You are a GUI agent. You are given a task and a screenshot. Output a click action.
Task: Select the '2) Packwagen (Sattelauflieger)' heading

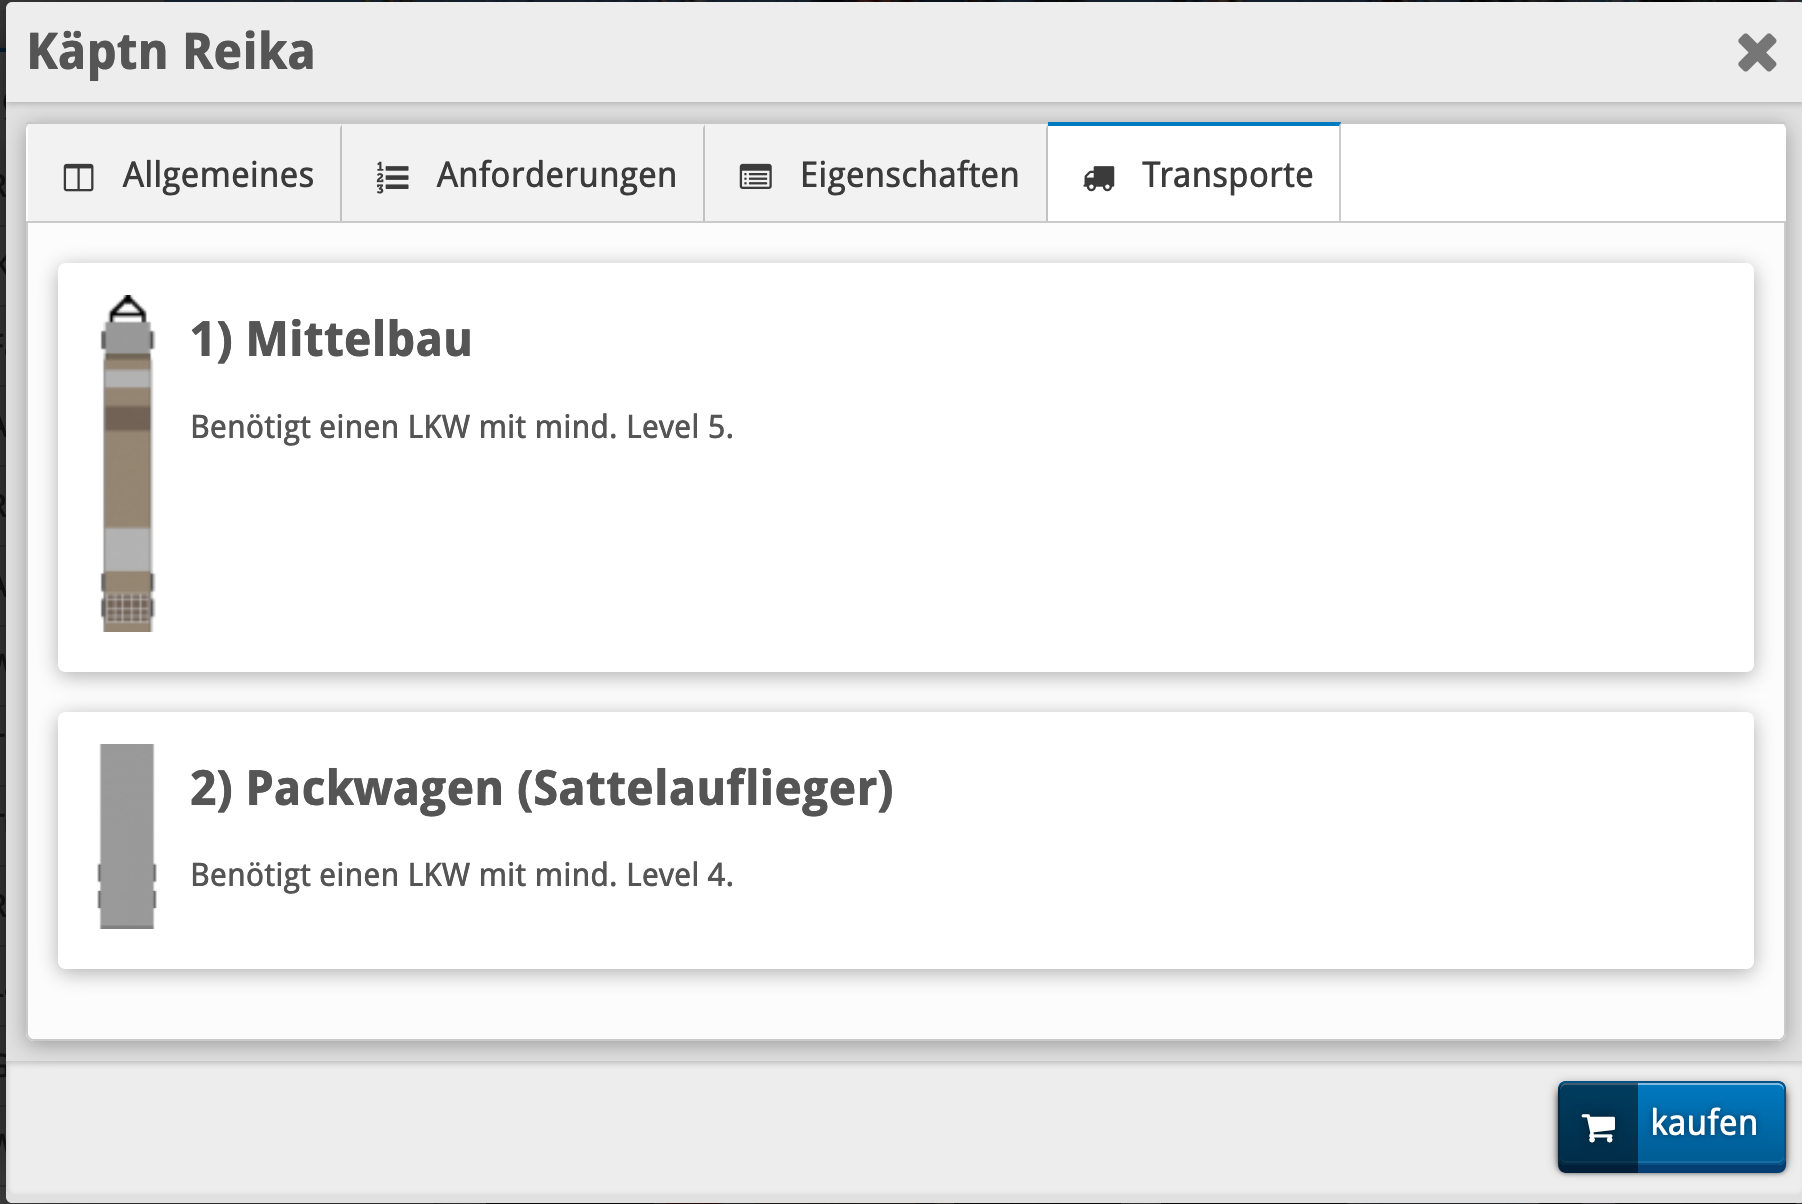pos(541,788)
